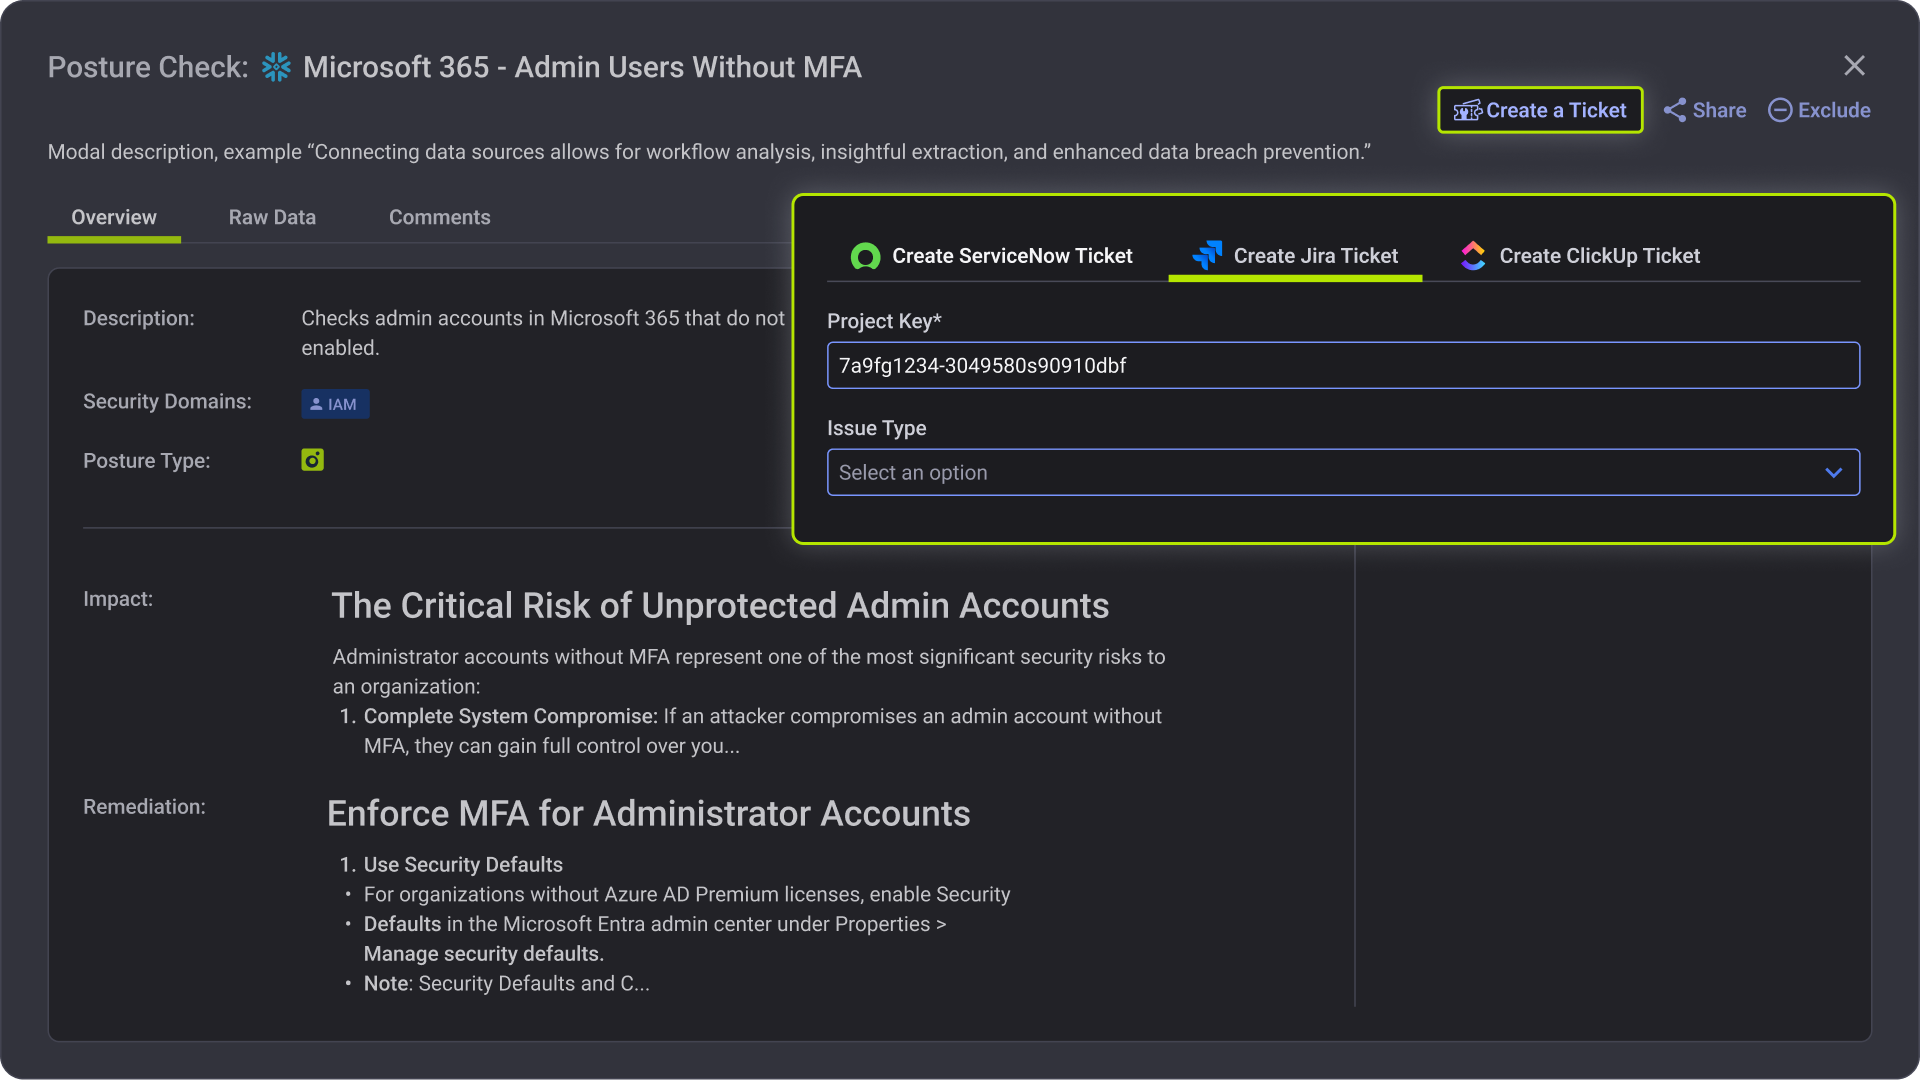This screenshot has width=1920, height=1080.
Task: Click the Jira logo icon
Action: 1207,255
